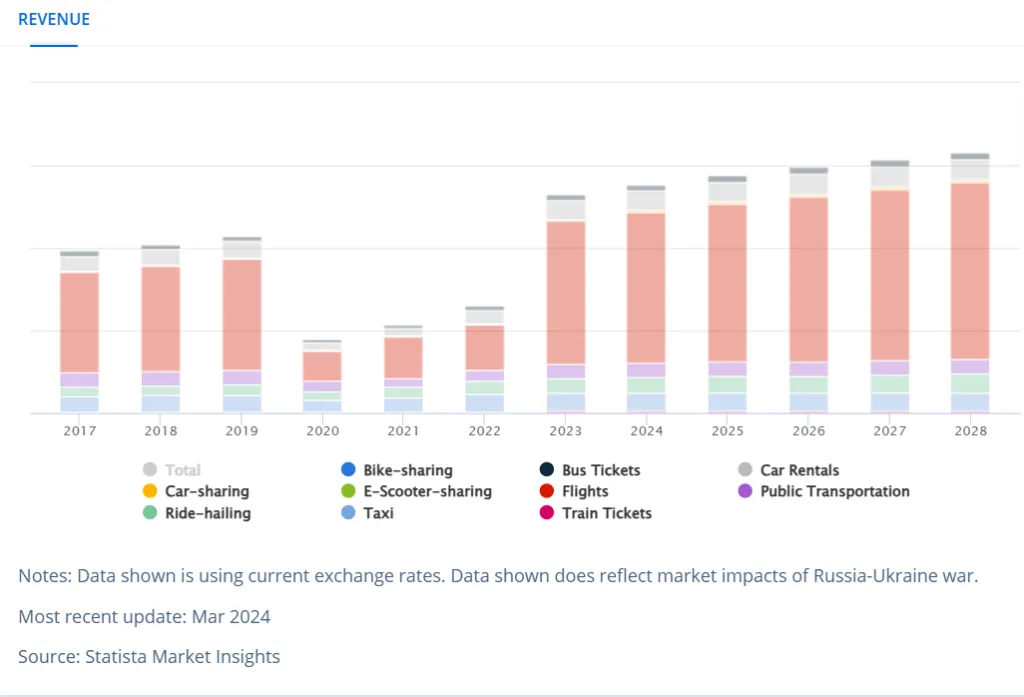Click the E-Scooter-sharing green legend dot
The image size is (1024, 697).
pos(348,492)
